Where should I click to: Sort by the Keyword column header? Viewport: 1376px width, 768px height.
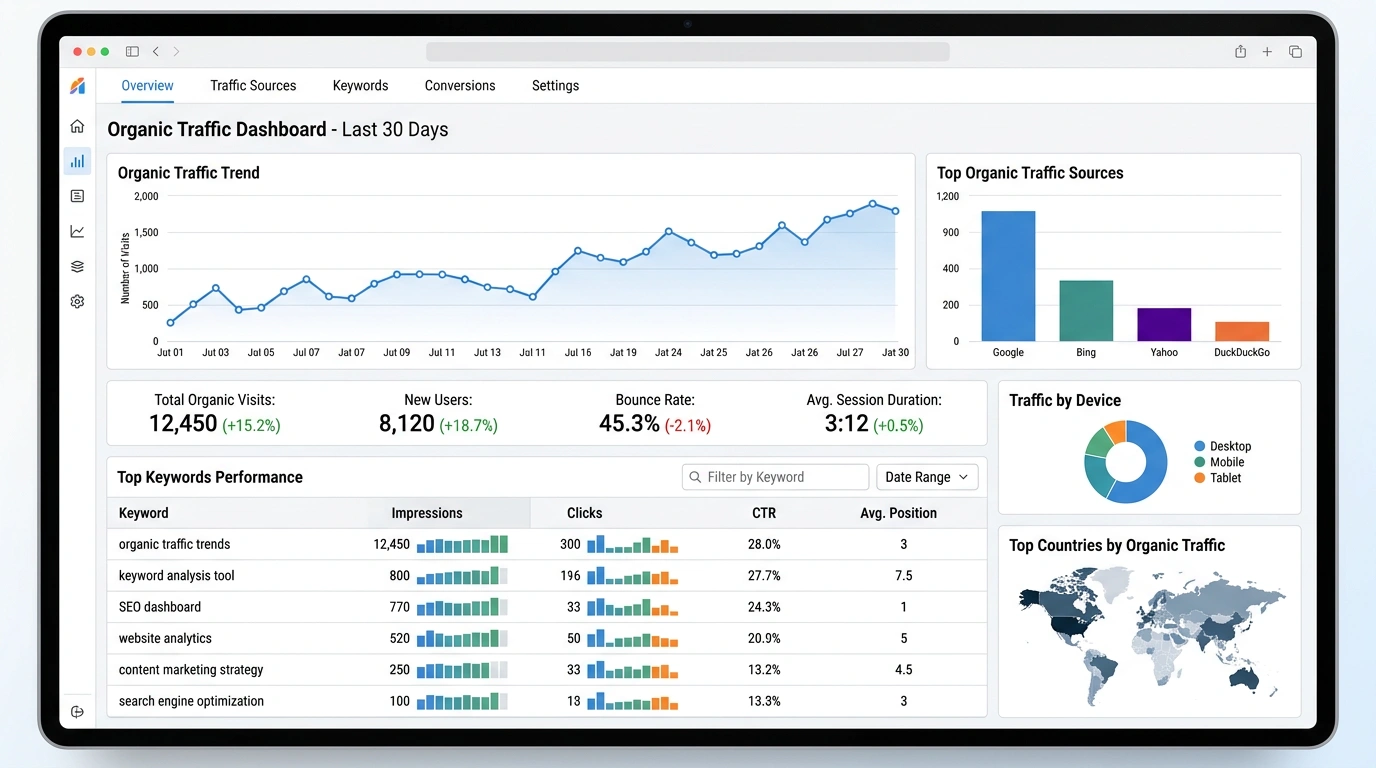144,513
